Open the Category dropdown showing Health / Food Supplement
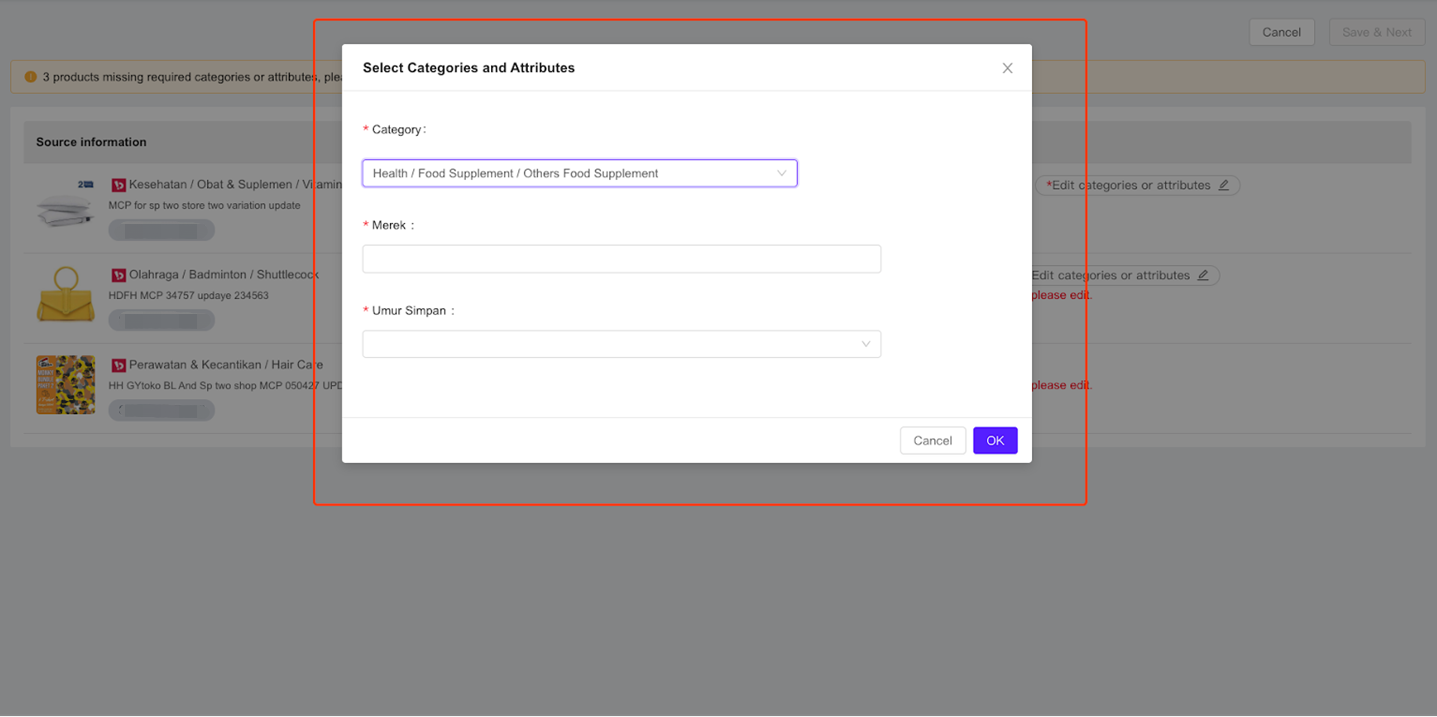1437x717 pixels. pyautogui.click(x=579, y=174)
